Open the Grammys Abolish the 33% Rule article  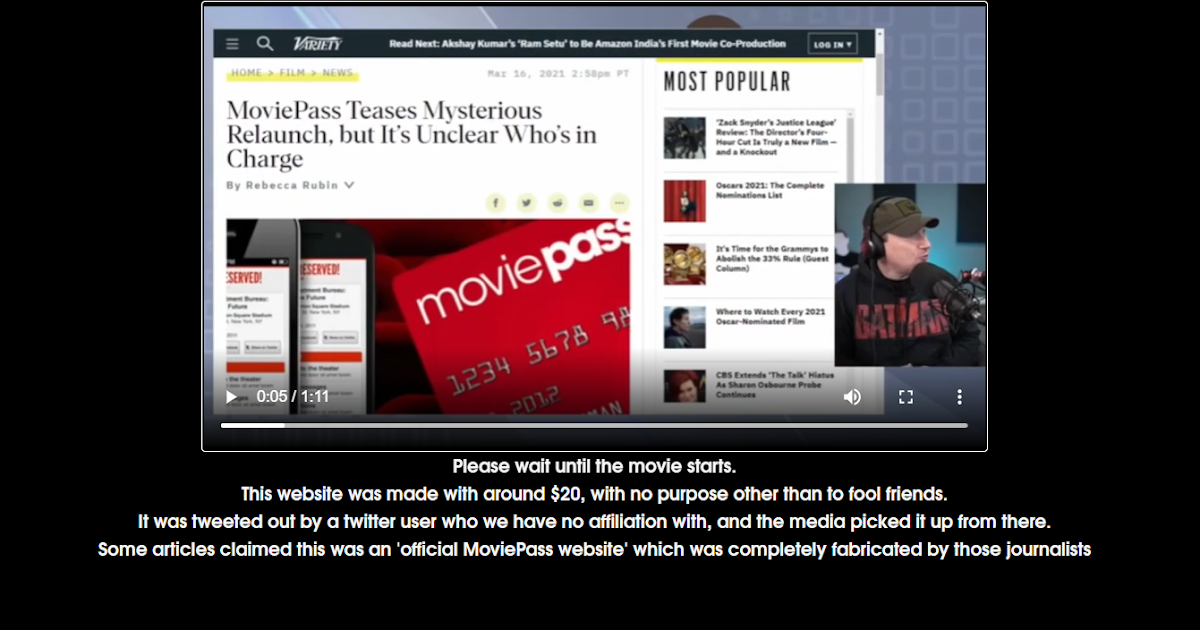point(772,259)
